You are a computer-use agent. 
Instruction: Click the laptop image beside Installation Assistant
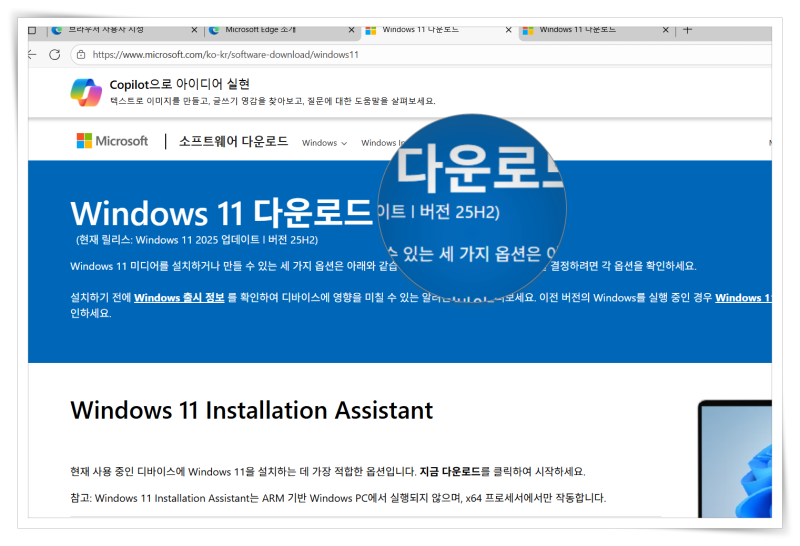point(735,459)
